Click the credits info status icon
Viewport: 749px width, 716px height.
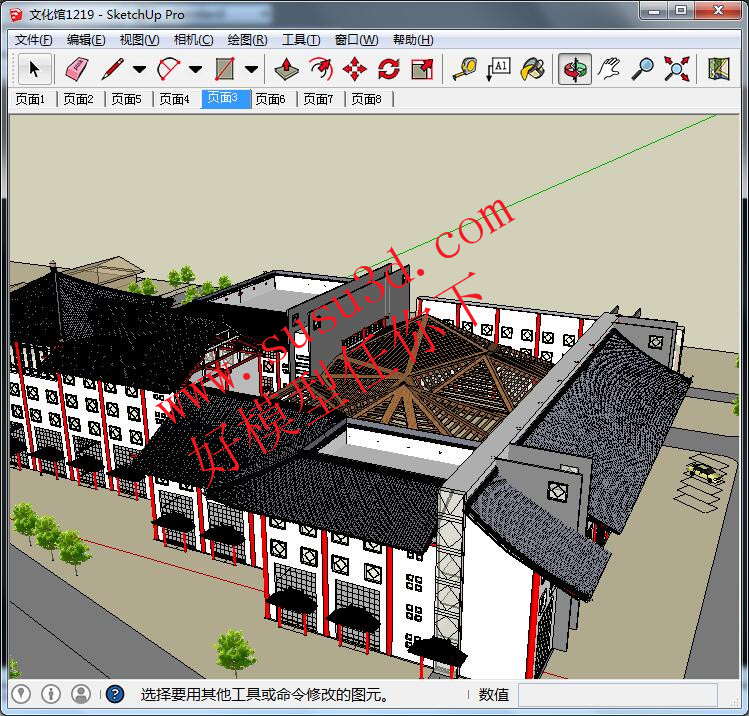51,694
